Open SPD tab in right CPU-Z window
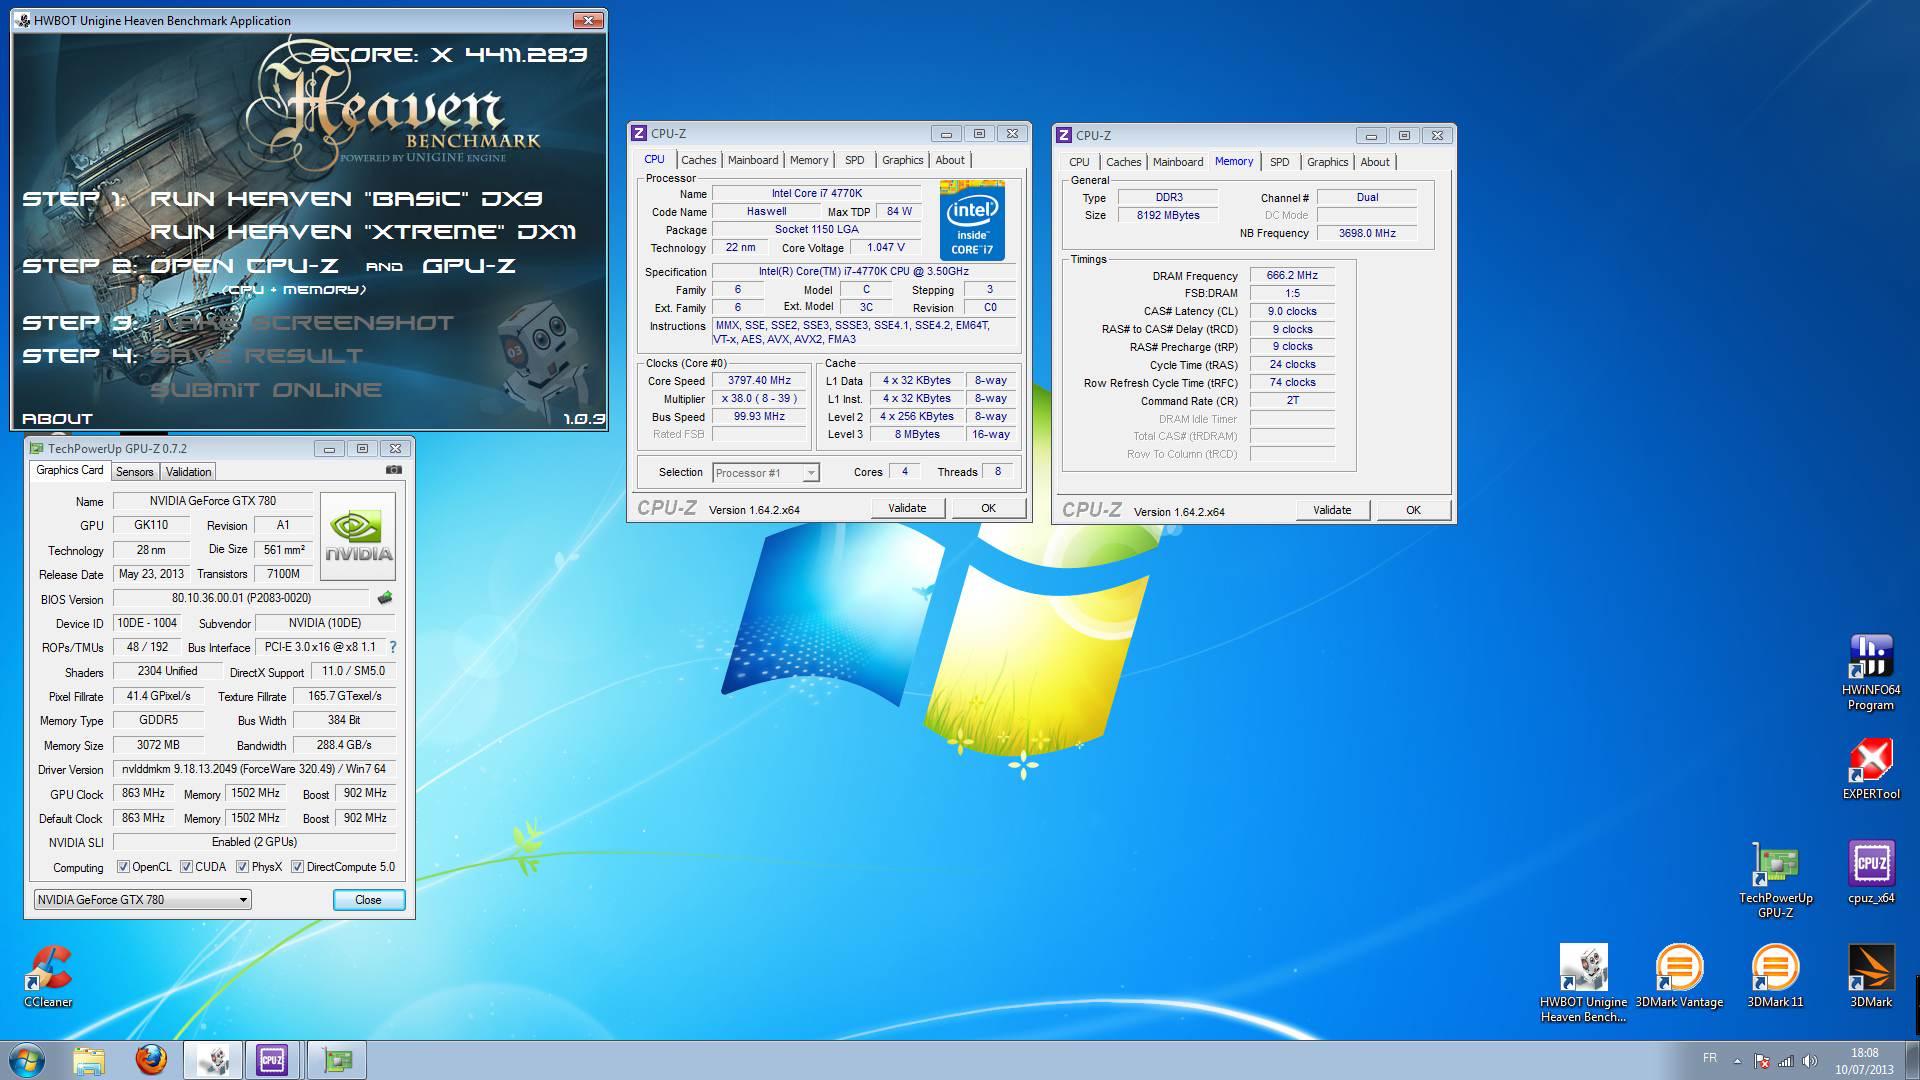The image size is (1920, 1080). [1279, 162]
